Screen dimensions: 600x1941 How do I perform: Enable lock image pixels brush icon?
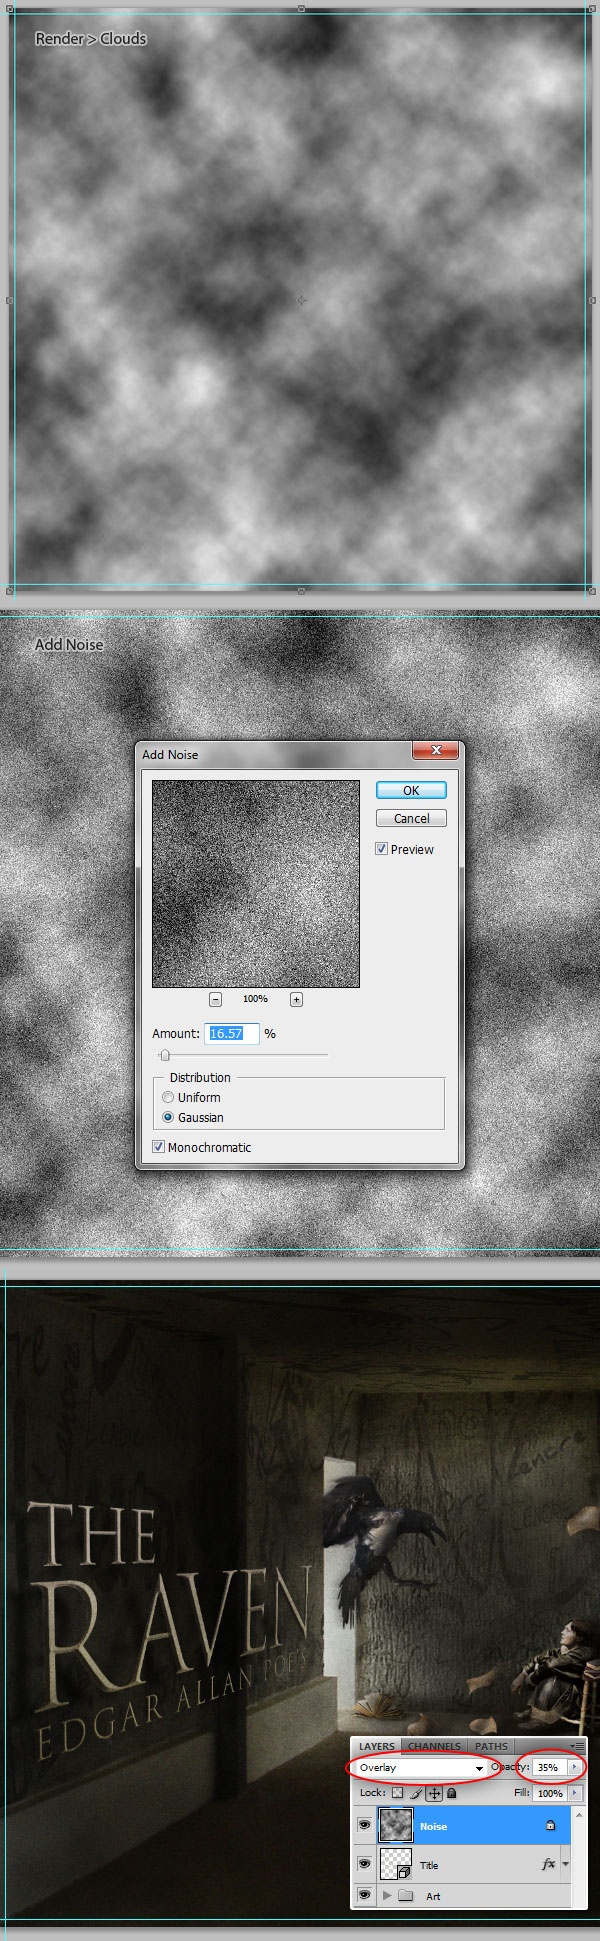pos(416,1794)
